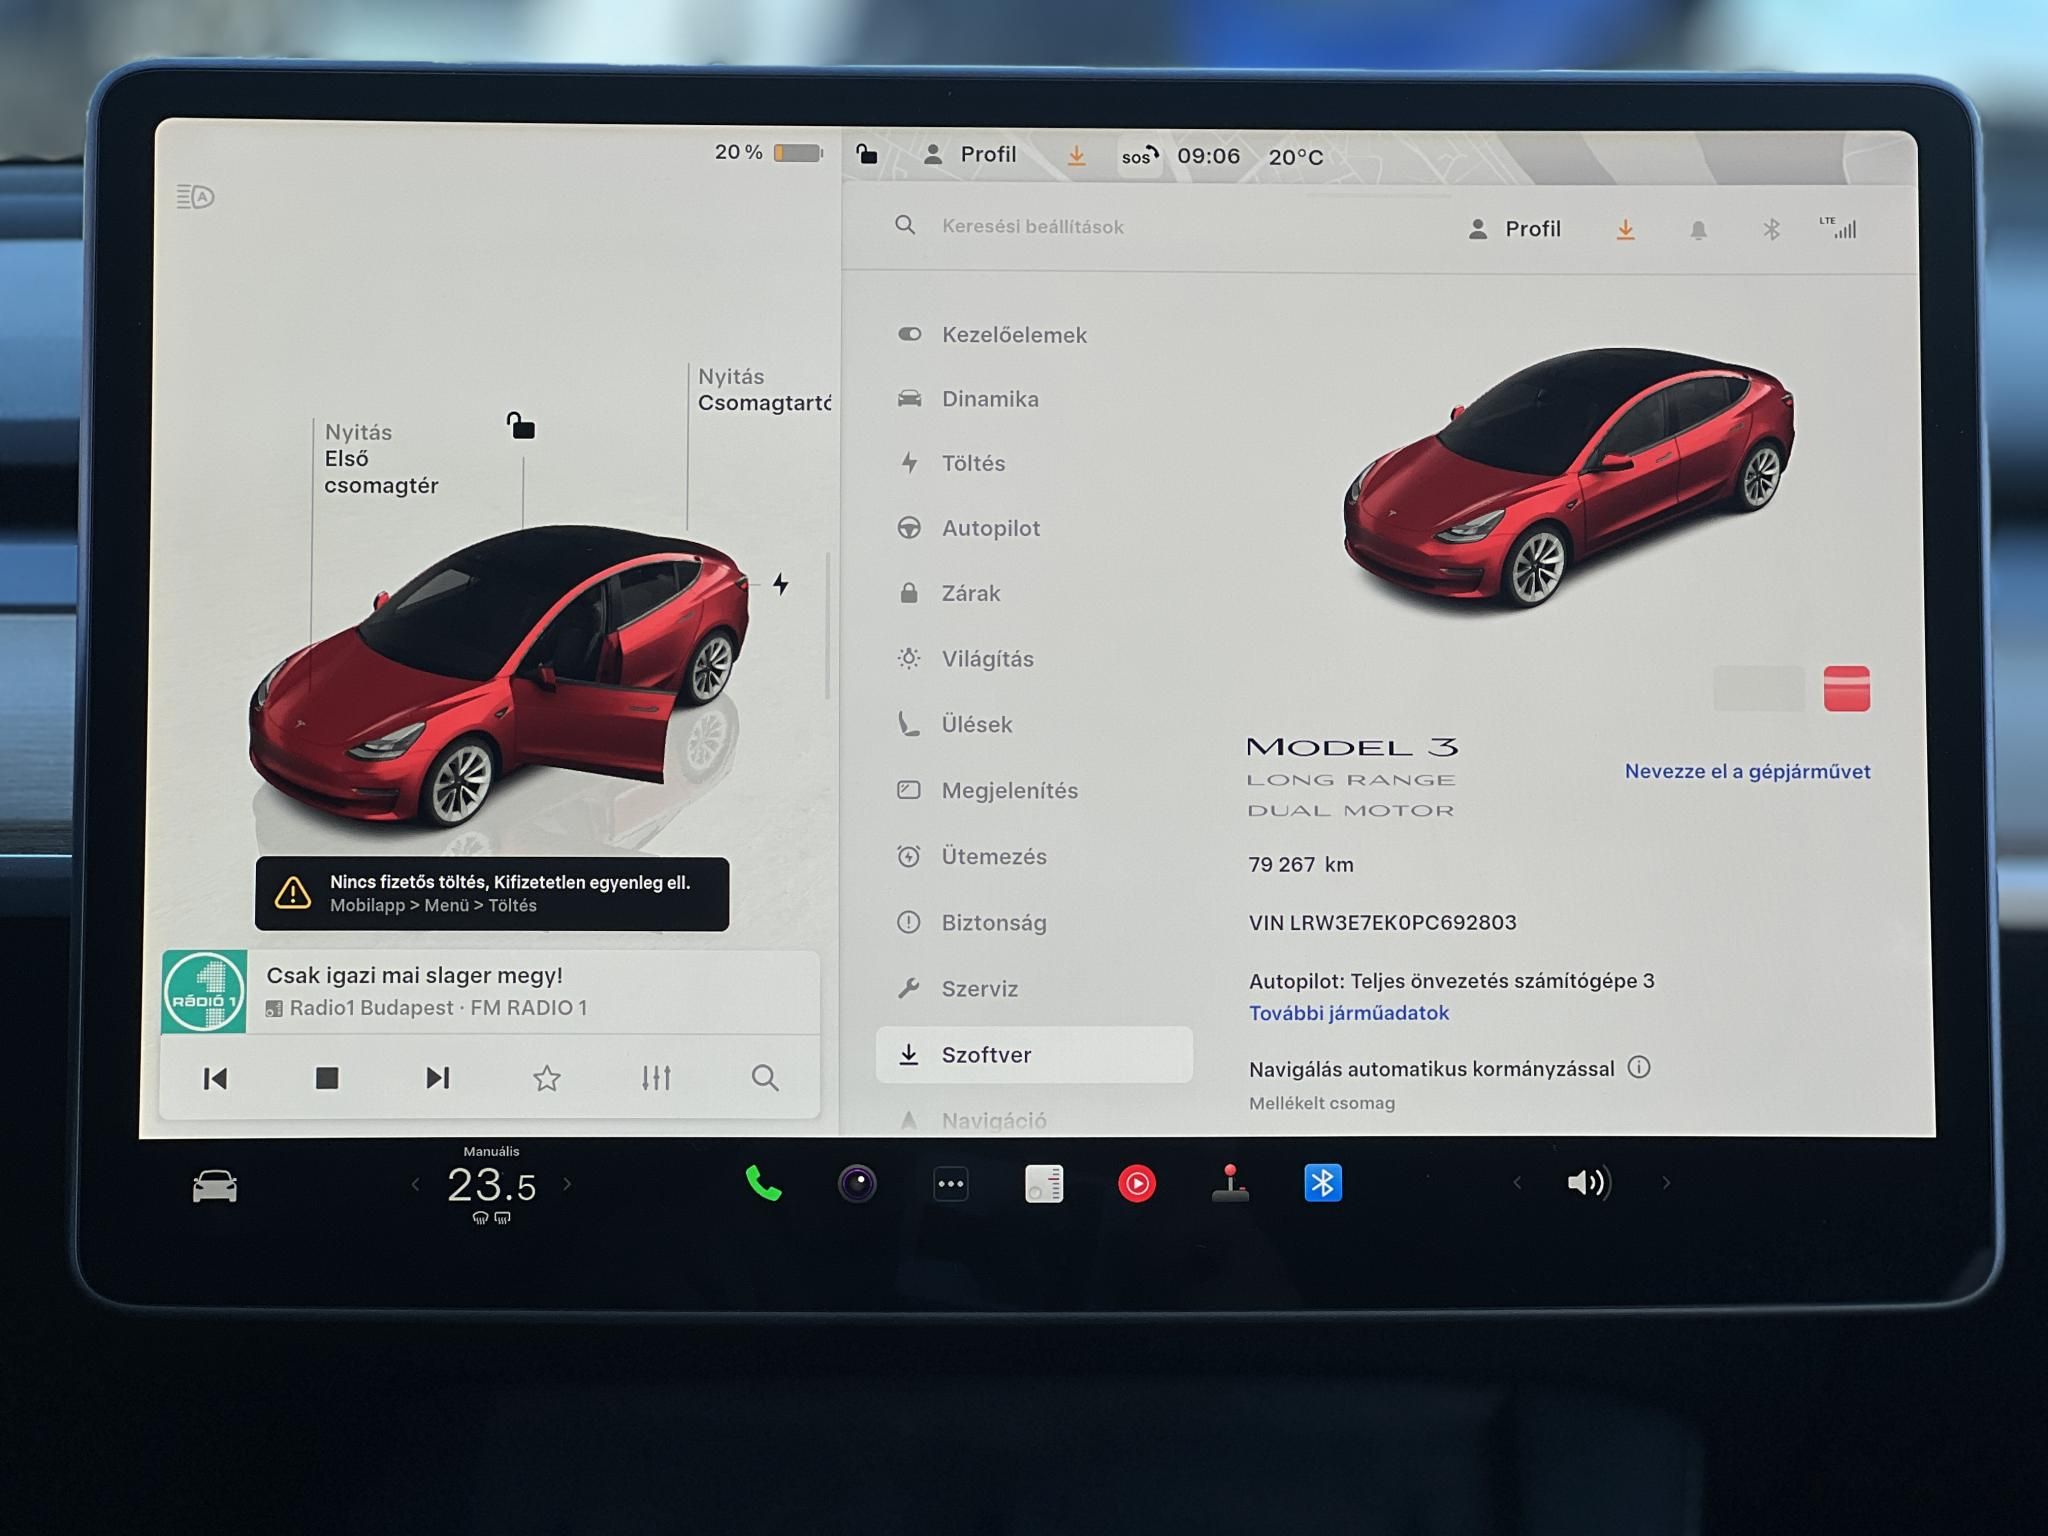The image size is (2048, 1536).
Task: Open További járműadatok link
Action: click(x=1348, y=1013)
